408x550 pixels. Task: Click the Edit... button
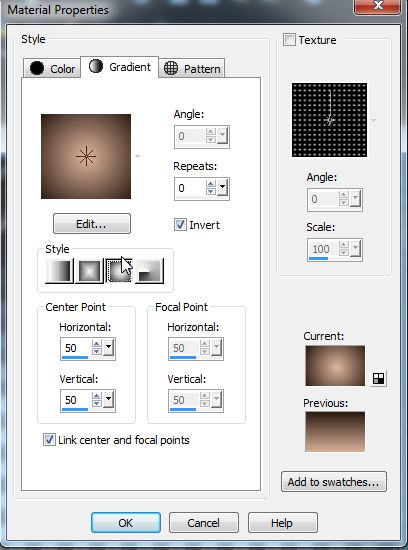[92, 223]
